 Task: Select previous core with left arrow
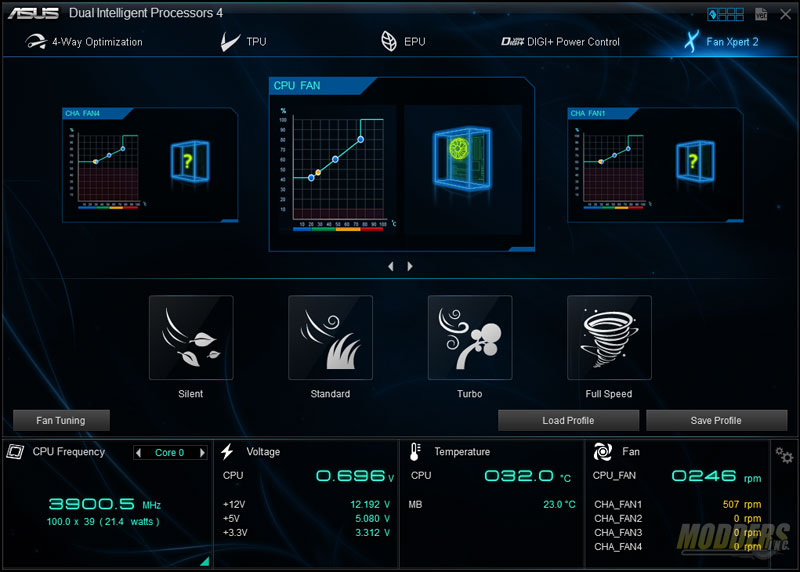click(138, 453)
